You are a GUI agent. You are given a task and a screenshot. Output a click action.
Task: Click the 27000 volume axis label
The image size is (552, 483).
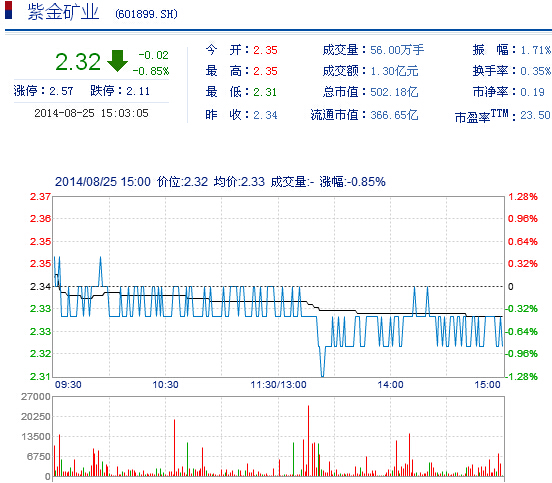[x=36, y=397]
